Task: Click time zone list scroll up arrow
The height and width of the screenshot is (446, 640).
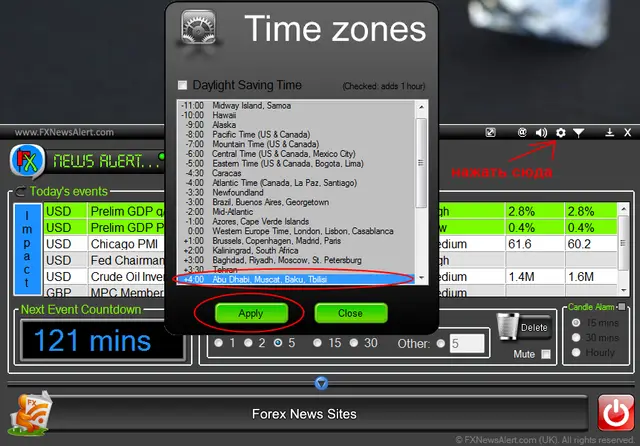Action: [x=422, y=107]
